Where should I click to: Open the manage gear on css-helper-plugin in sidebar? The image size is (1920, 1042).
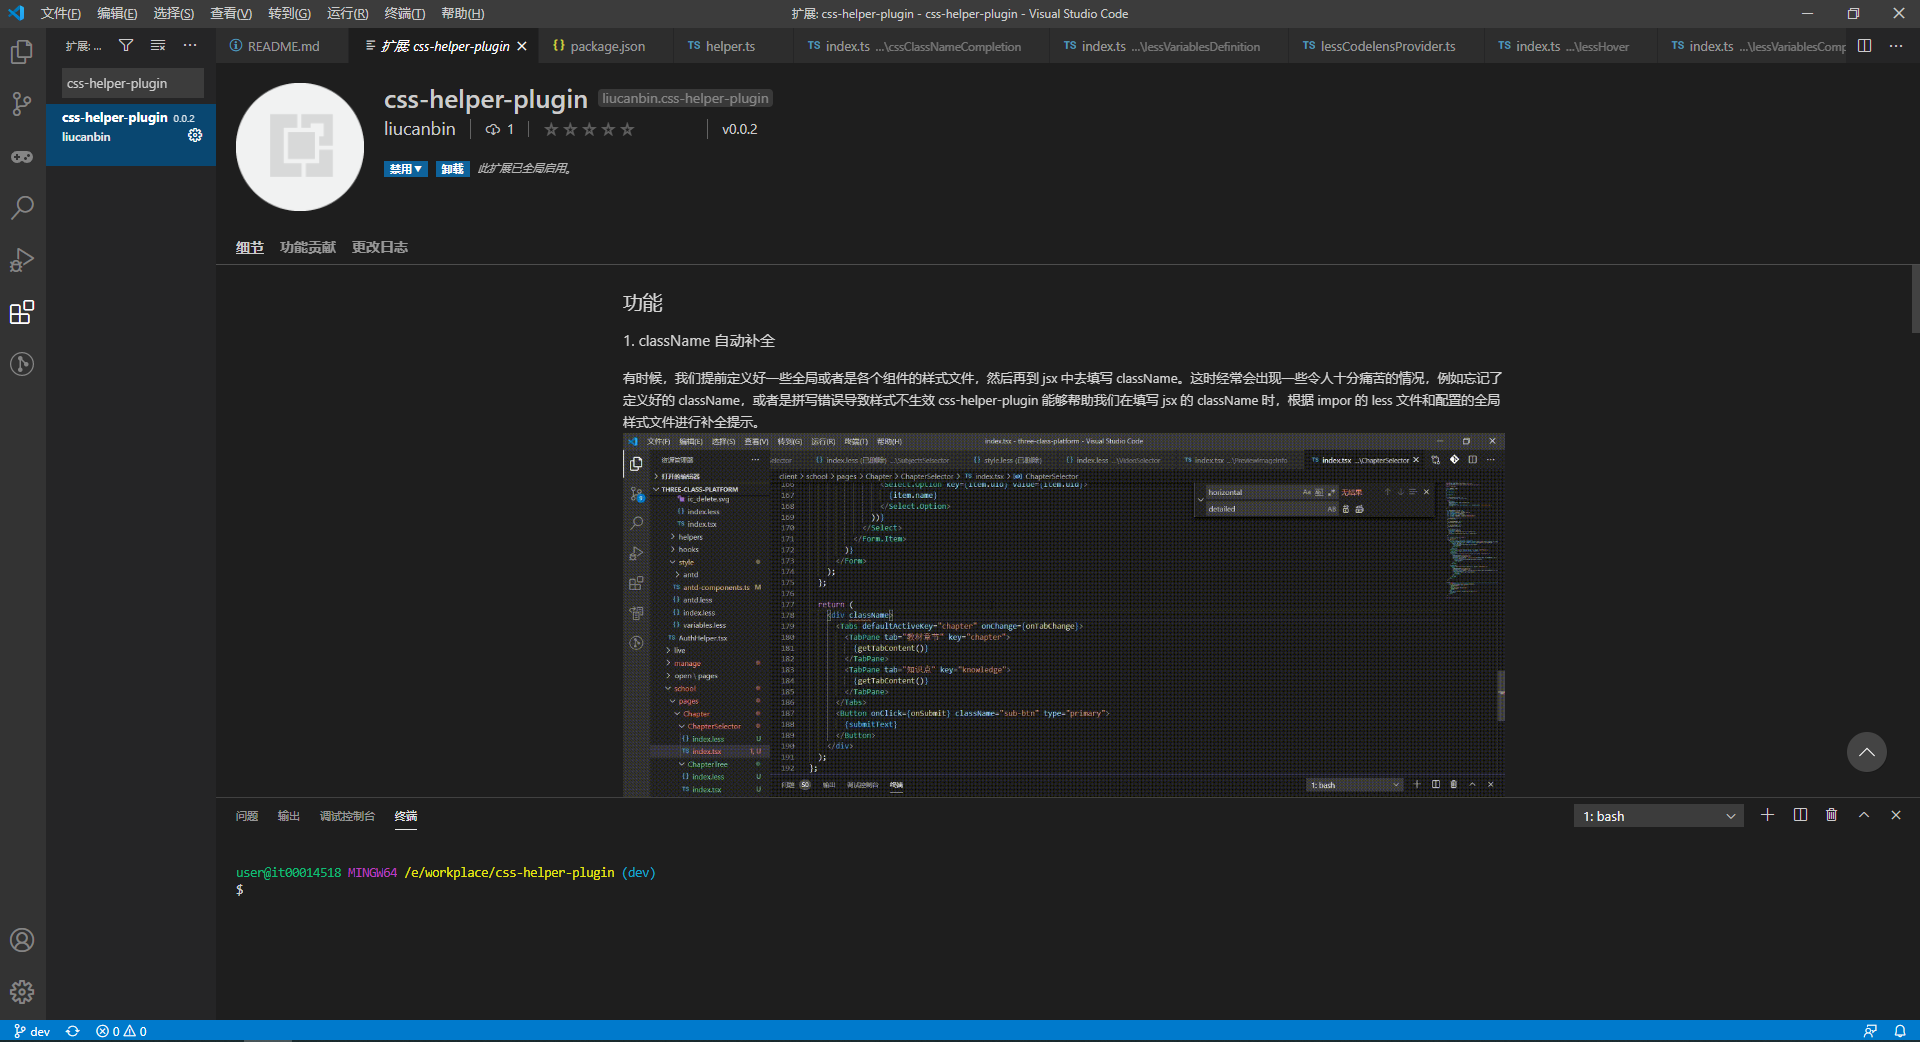[x=195, y=135]
